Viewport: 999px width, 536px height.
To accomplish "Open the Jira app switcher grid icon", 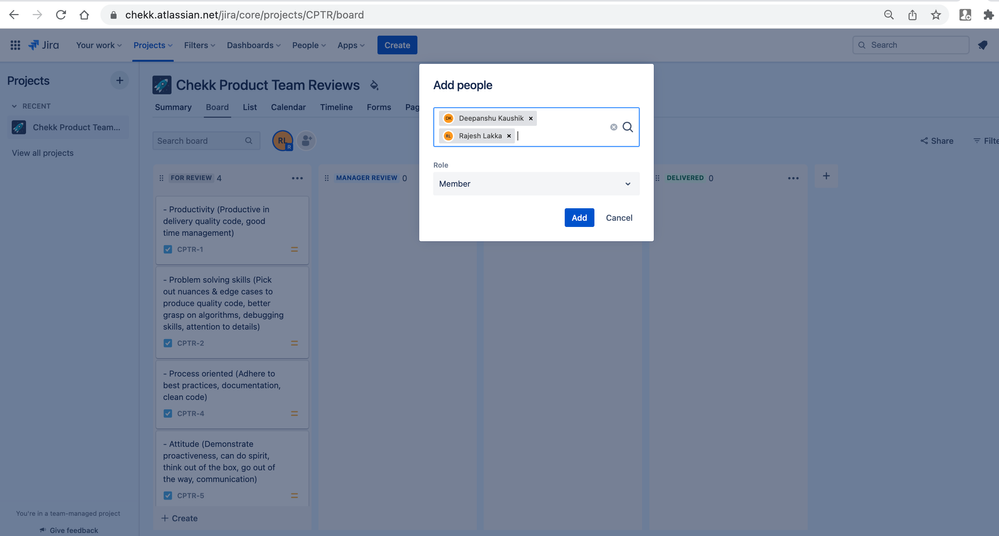I will click(x=15, y=45).
